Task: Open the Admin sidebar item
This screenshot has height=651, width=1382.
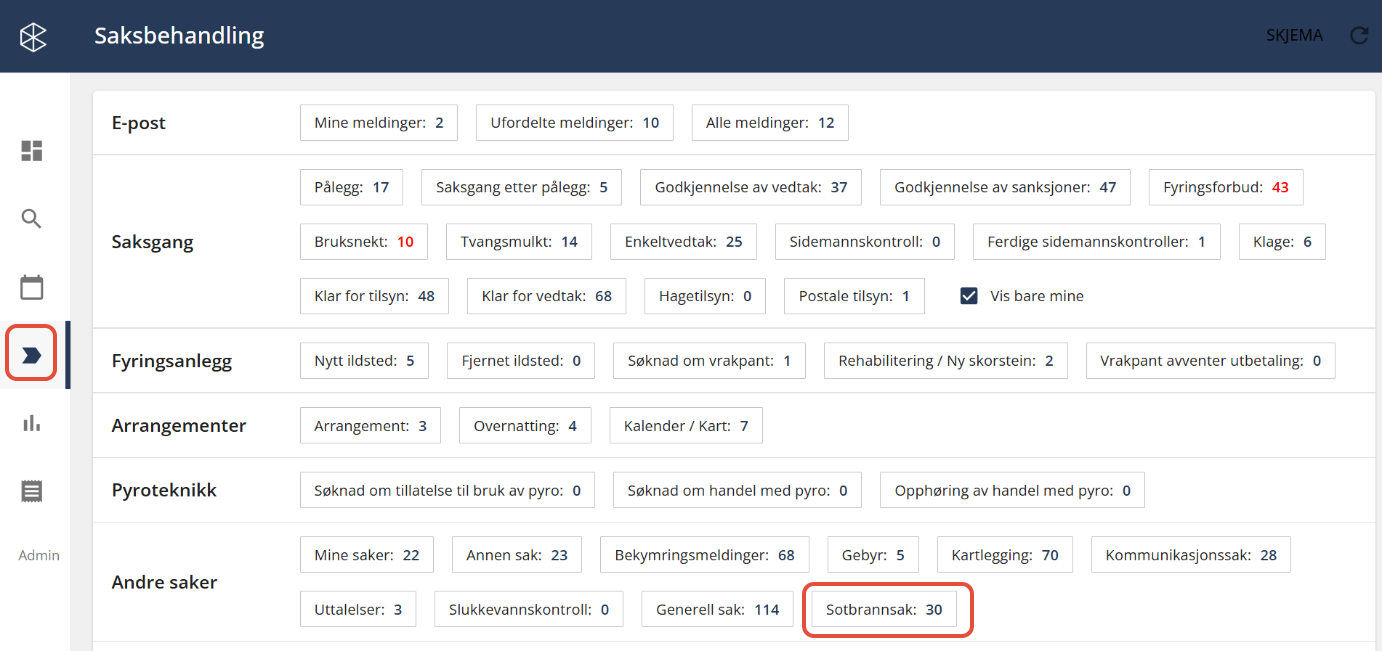Action: [39, 555]
